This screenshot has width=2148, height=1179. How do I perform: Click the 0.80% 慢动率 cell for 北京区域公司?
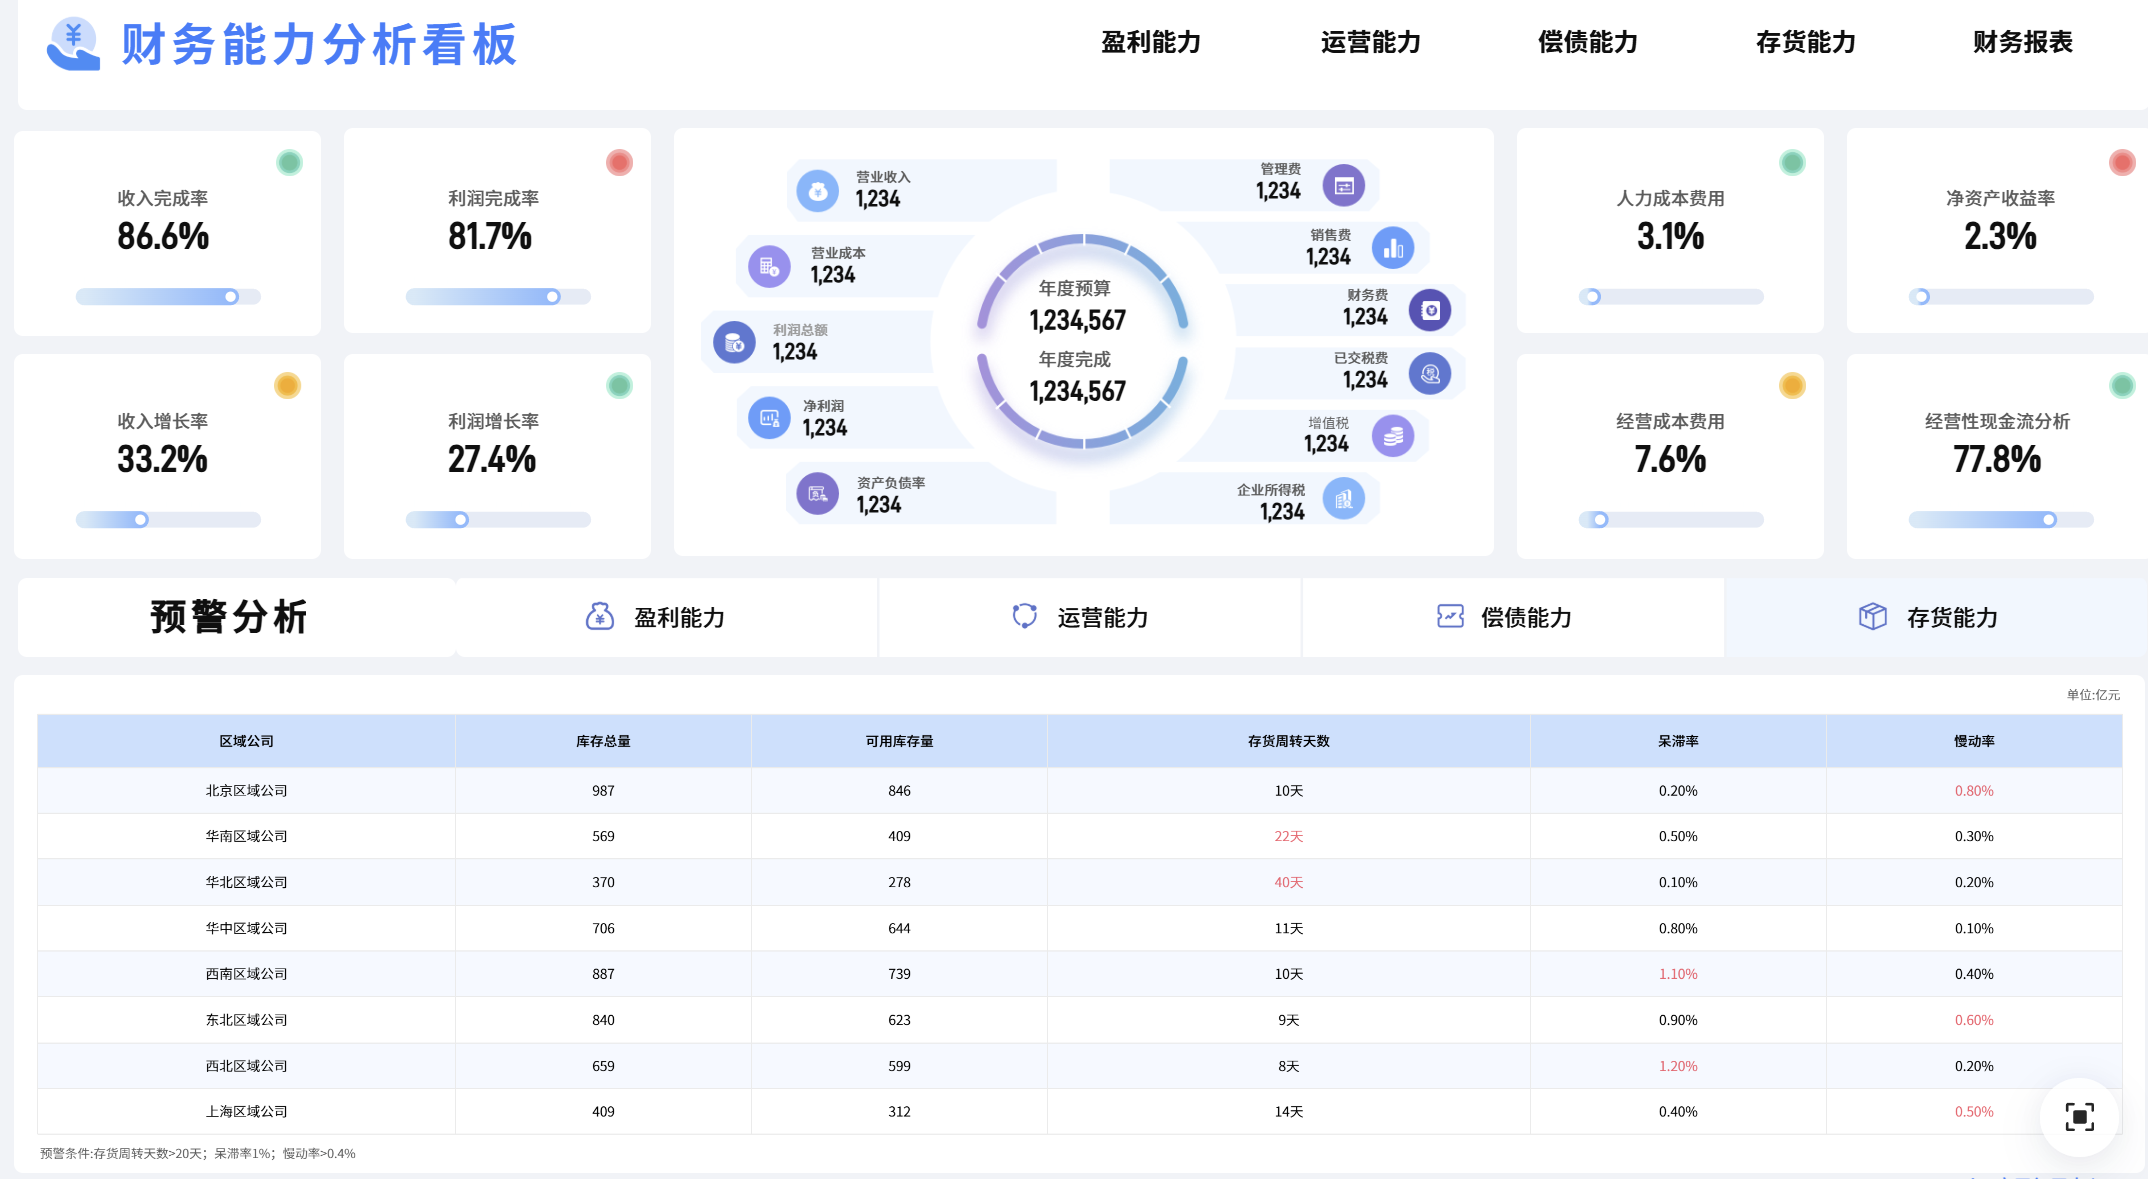click(1974, 791)
